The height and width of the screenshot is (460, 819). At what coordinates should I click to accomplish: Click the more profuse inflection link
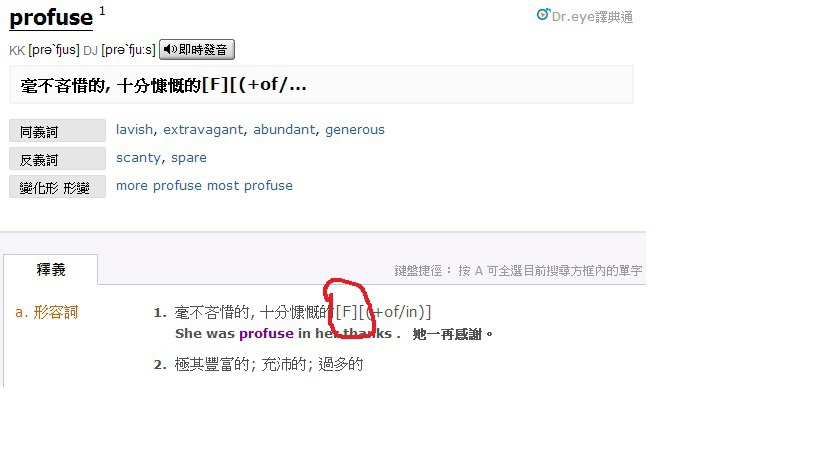pos(159,186)
